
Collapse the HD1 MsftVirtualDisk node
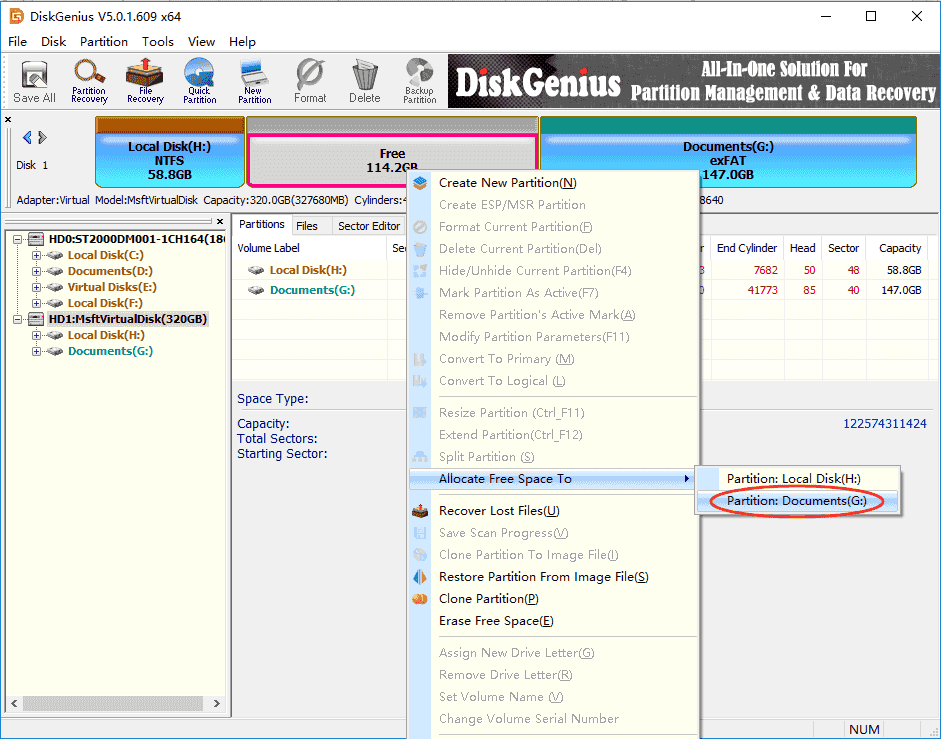click(x=17, y=319)
